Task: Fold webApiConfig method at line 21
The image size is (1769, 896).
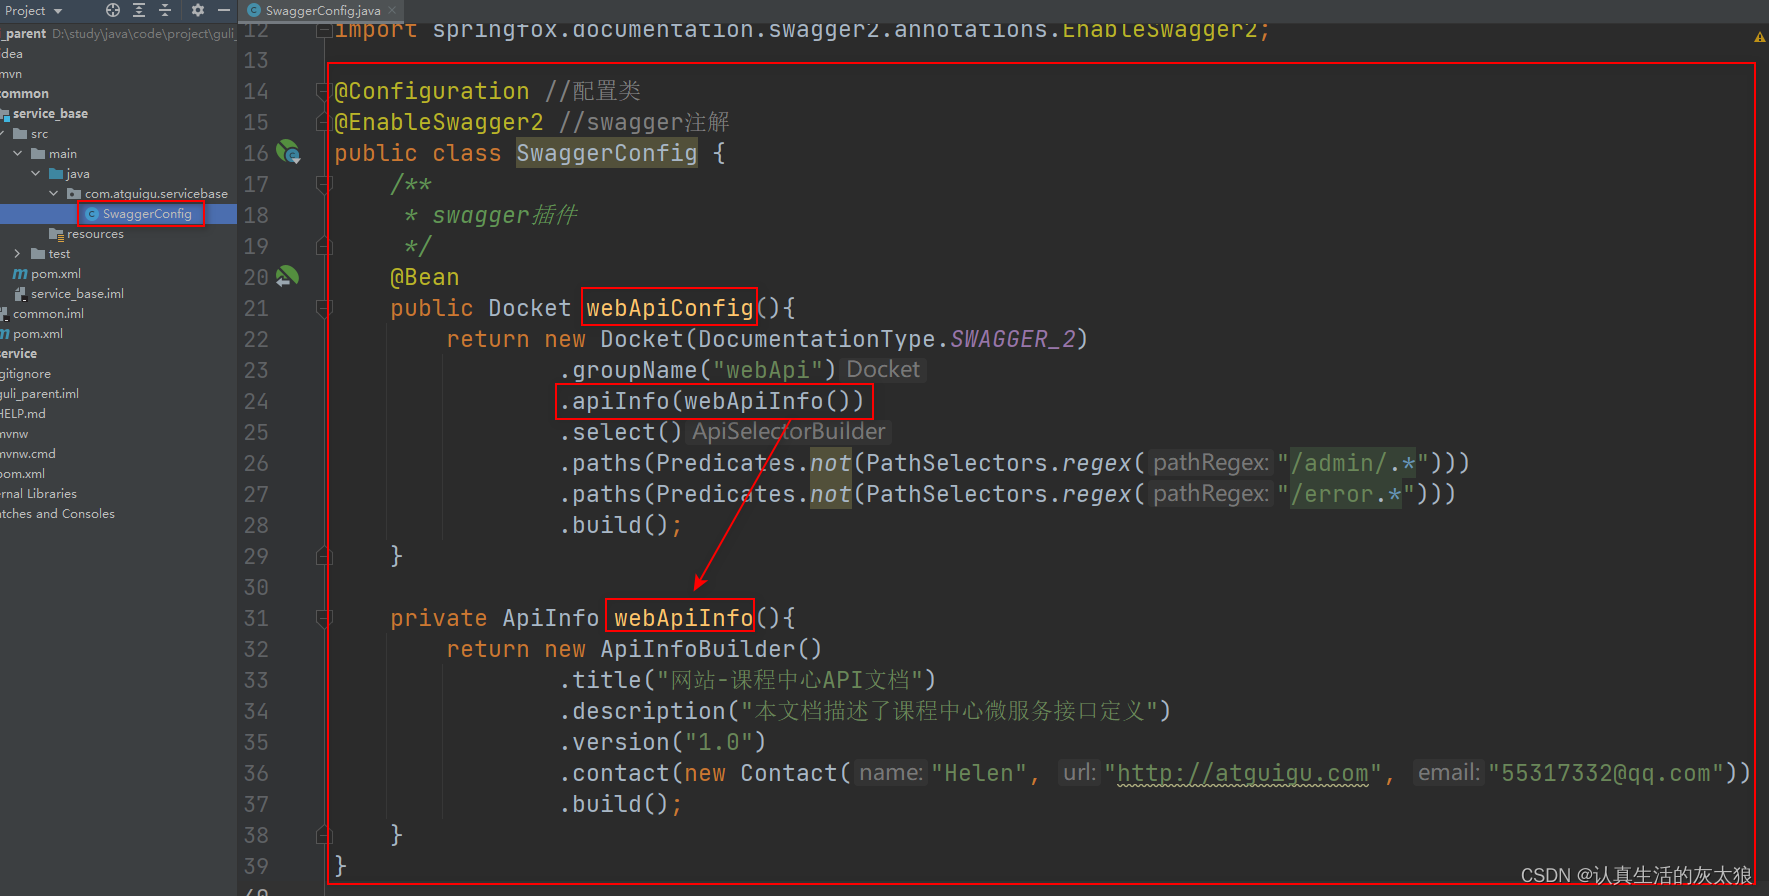Action: 323,309
